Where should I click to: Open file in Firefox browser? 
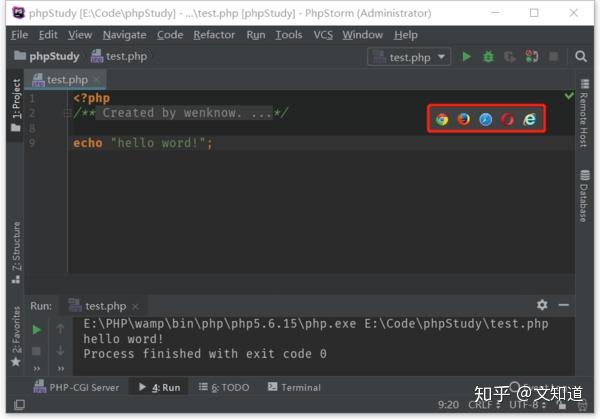point(464,119)
